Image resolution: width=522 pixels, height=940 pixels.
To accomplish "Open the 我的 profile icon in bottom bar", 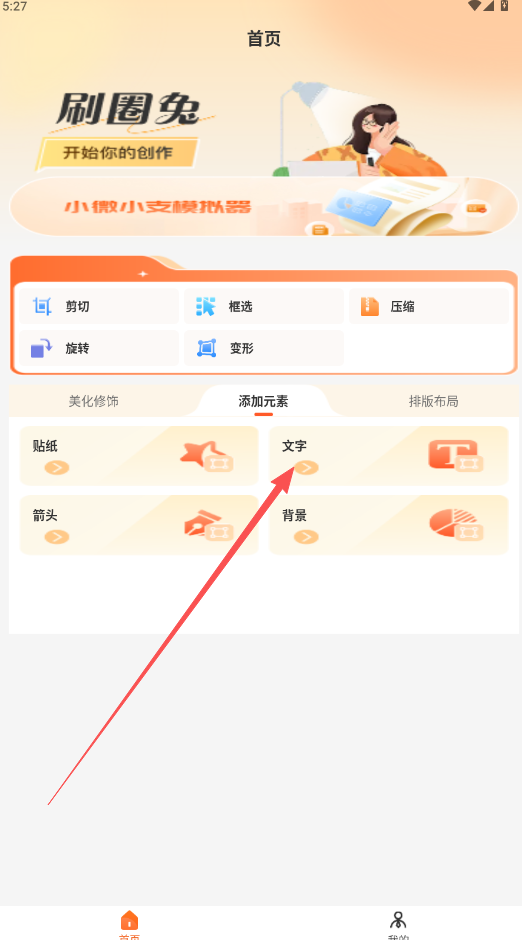I will [x=398, y=920].
